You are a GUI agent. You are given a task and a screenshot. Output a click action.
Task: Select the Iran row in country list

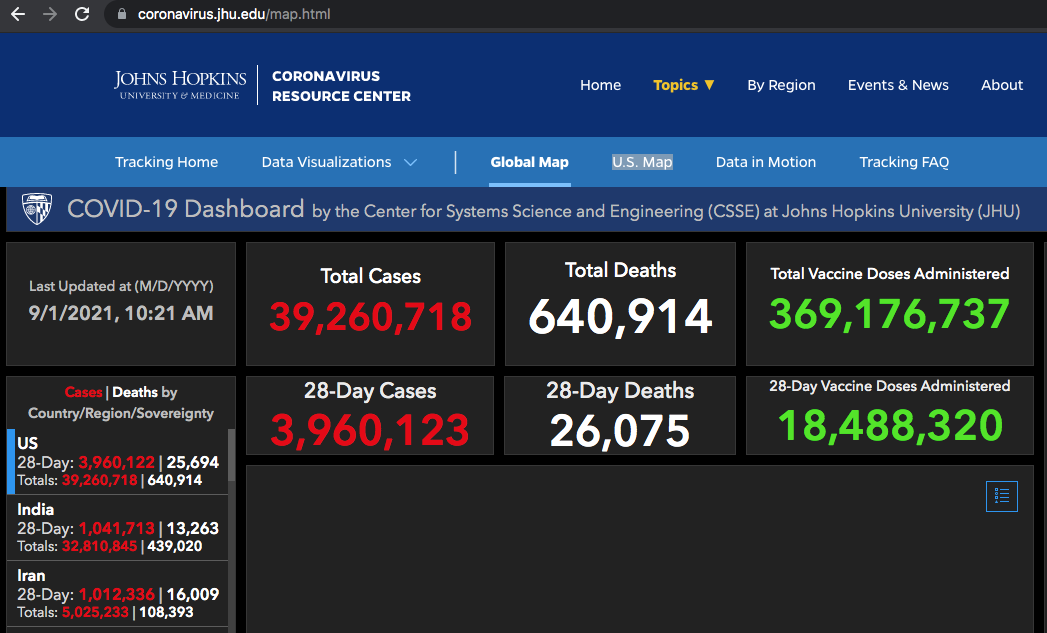point(118,594)
